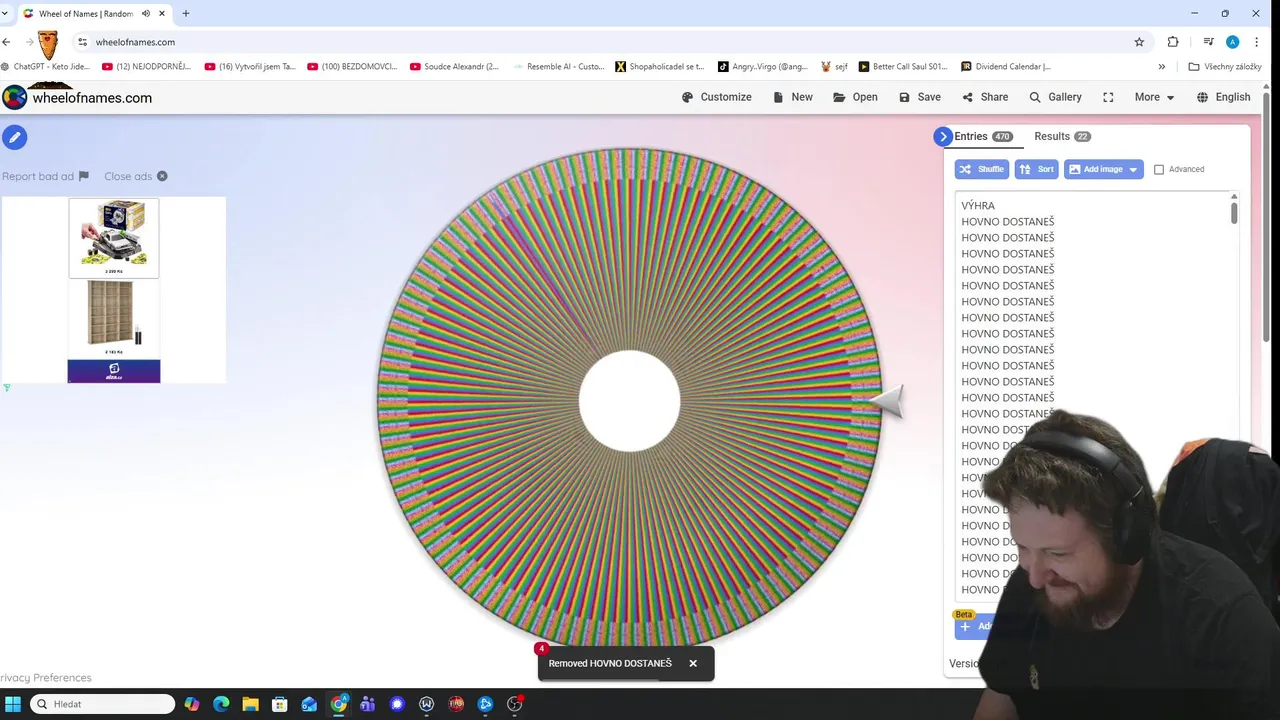Open Soudce Alexandr bookmark

[x=454, y=67]
